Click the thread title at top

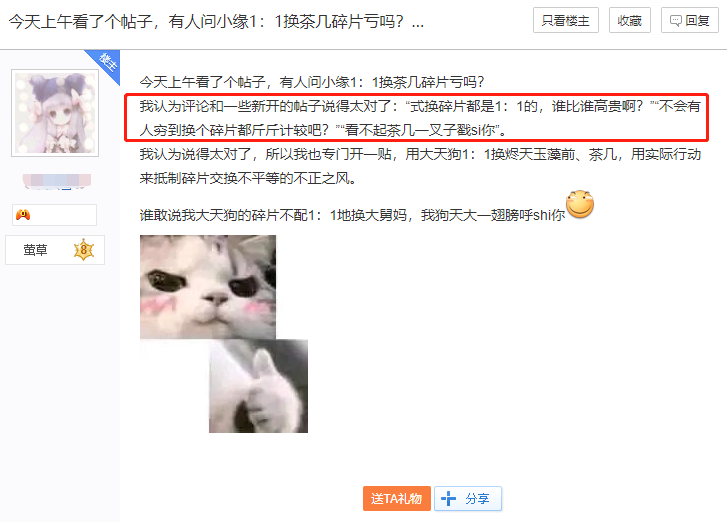pos(216,21)
